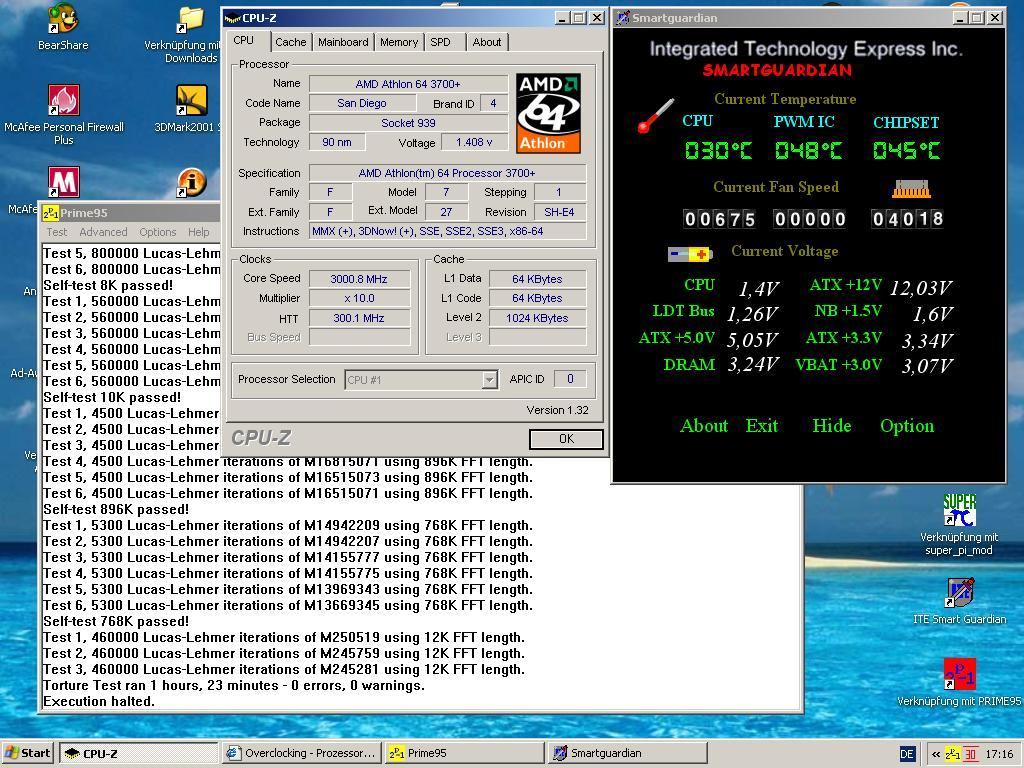This screenshot has height=768, width=1024.
Task: Click the red temperature tray icon
Action: [x=970, y=754]
